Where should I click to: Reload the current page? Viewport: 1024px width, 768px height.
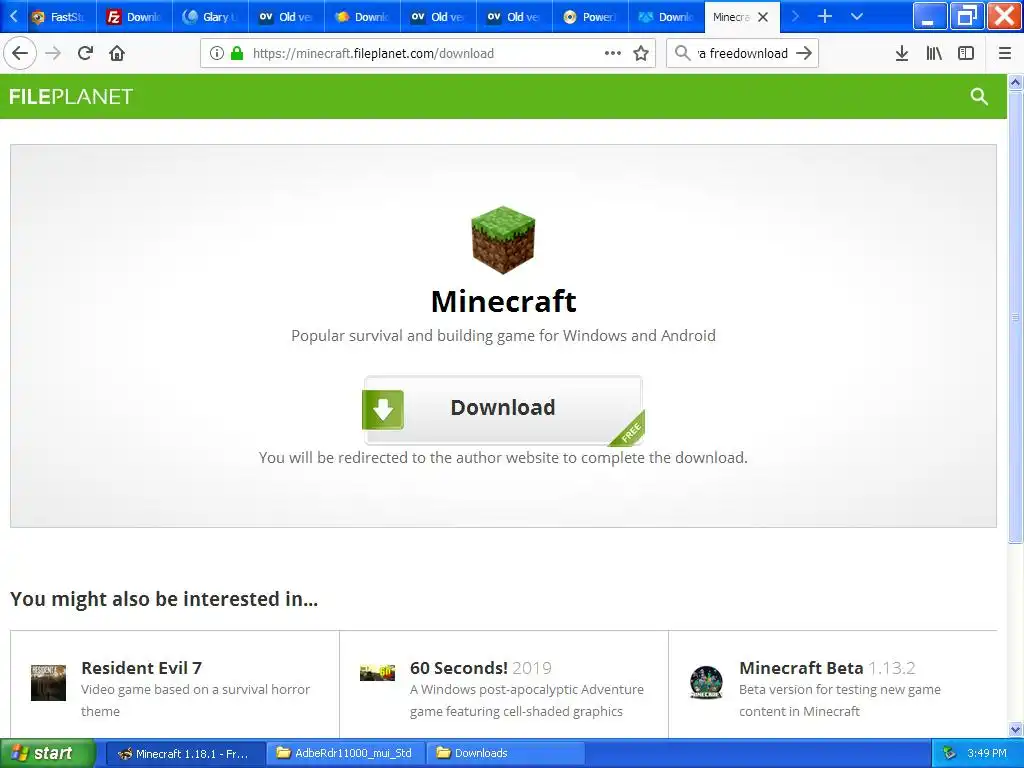click(85, 53)
